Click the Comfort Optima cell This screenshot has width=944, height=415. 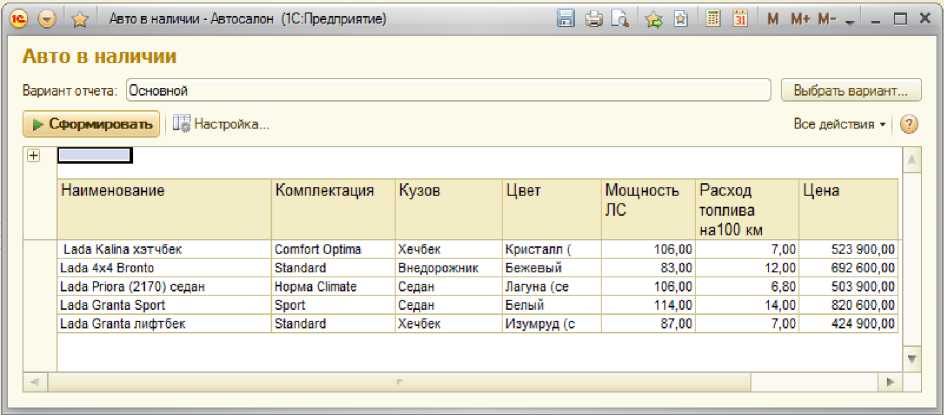[x=334, y=249]
